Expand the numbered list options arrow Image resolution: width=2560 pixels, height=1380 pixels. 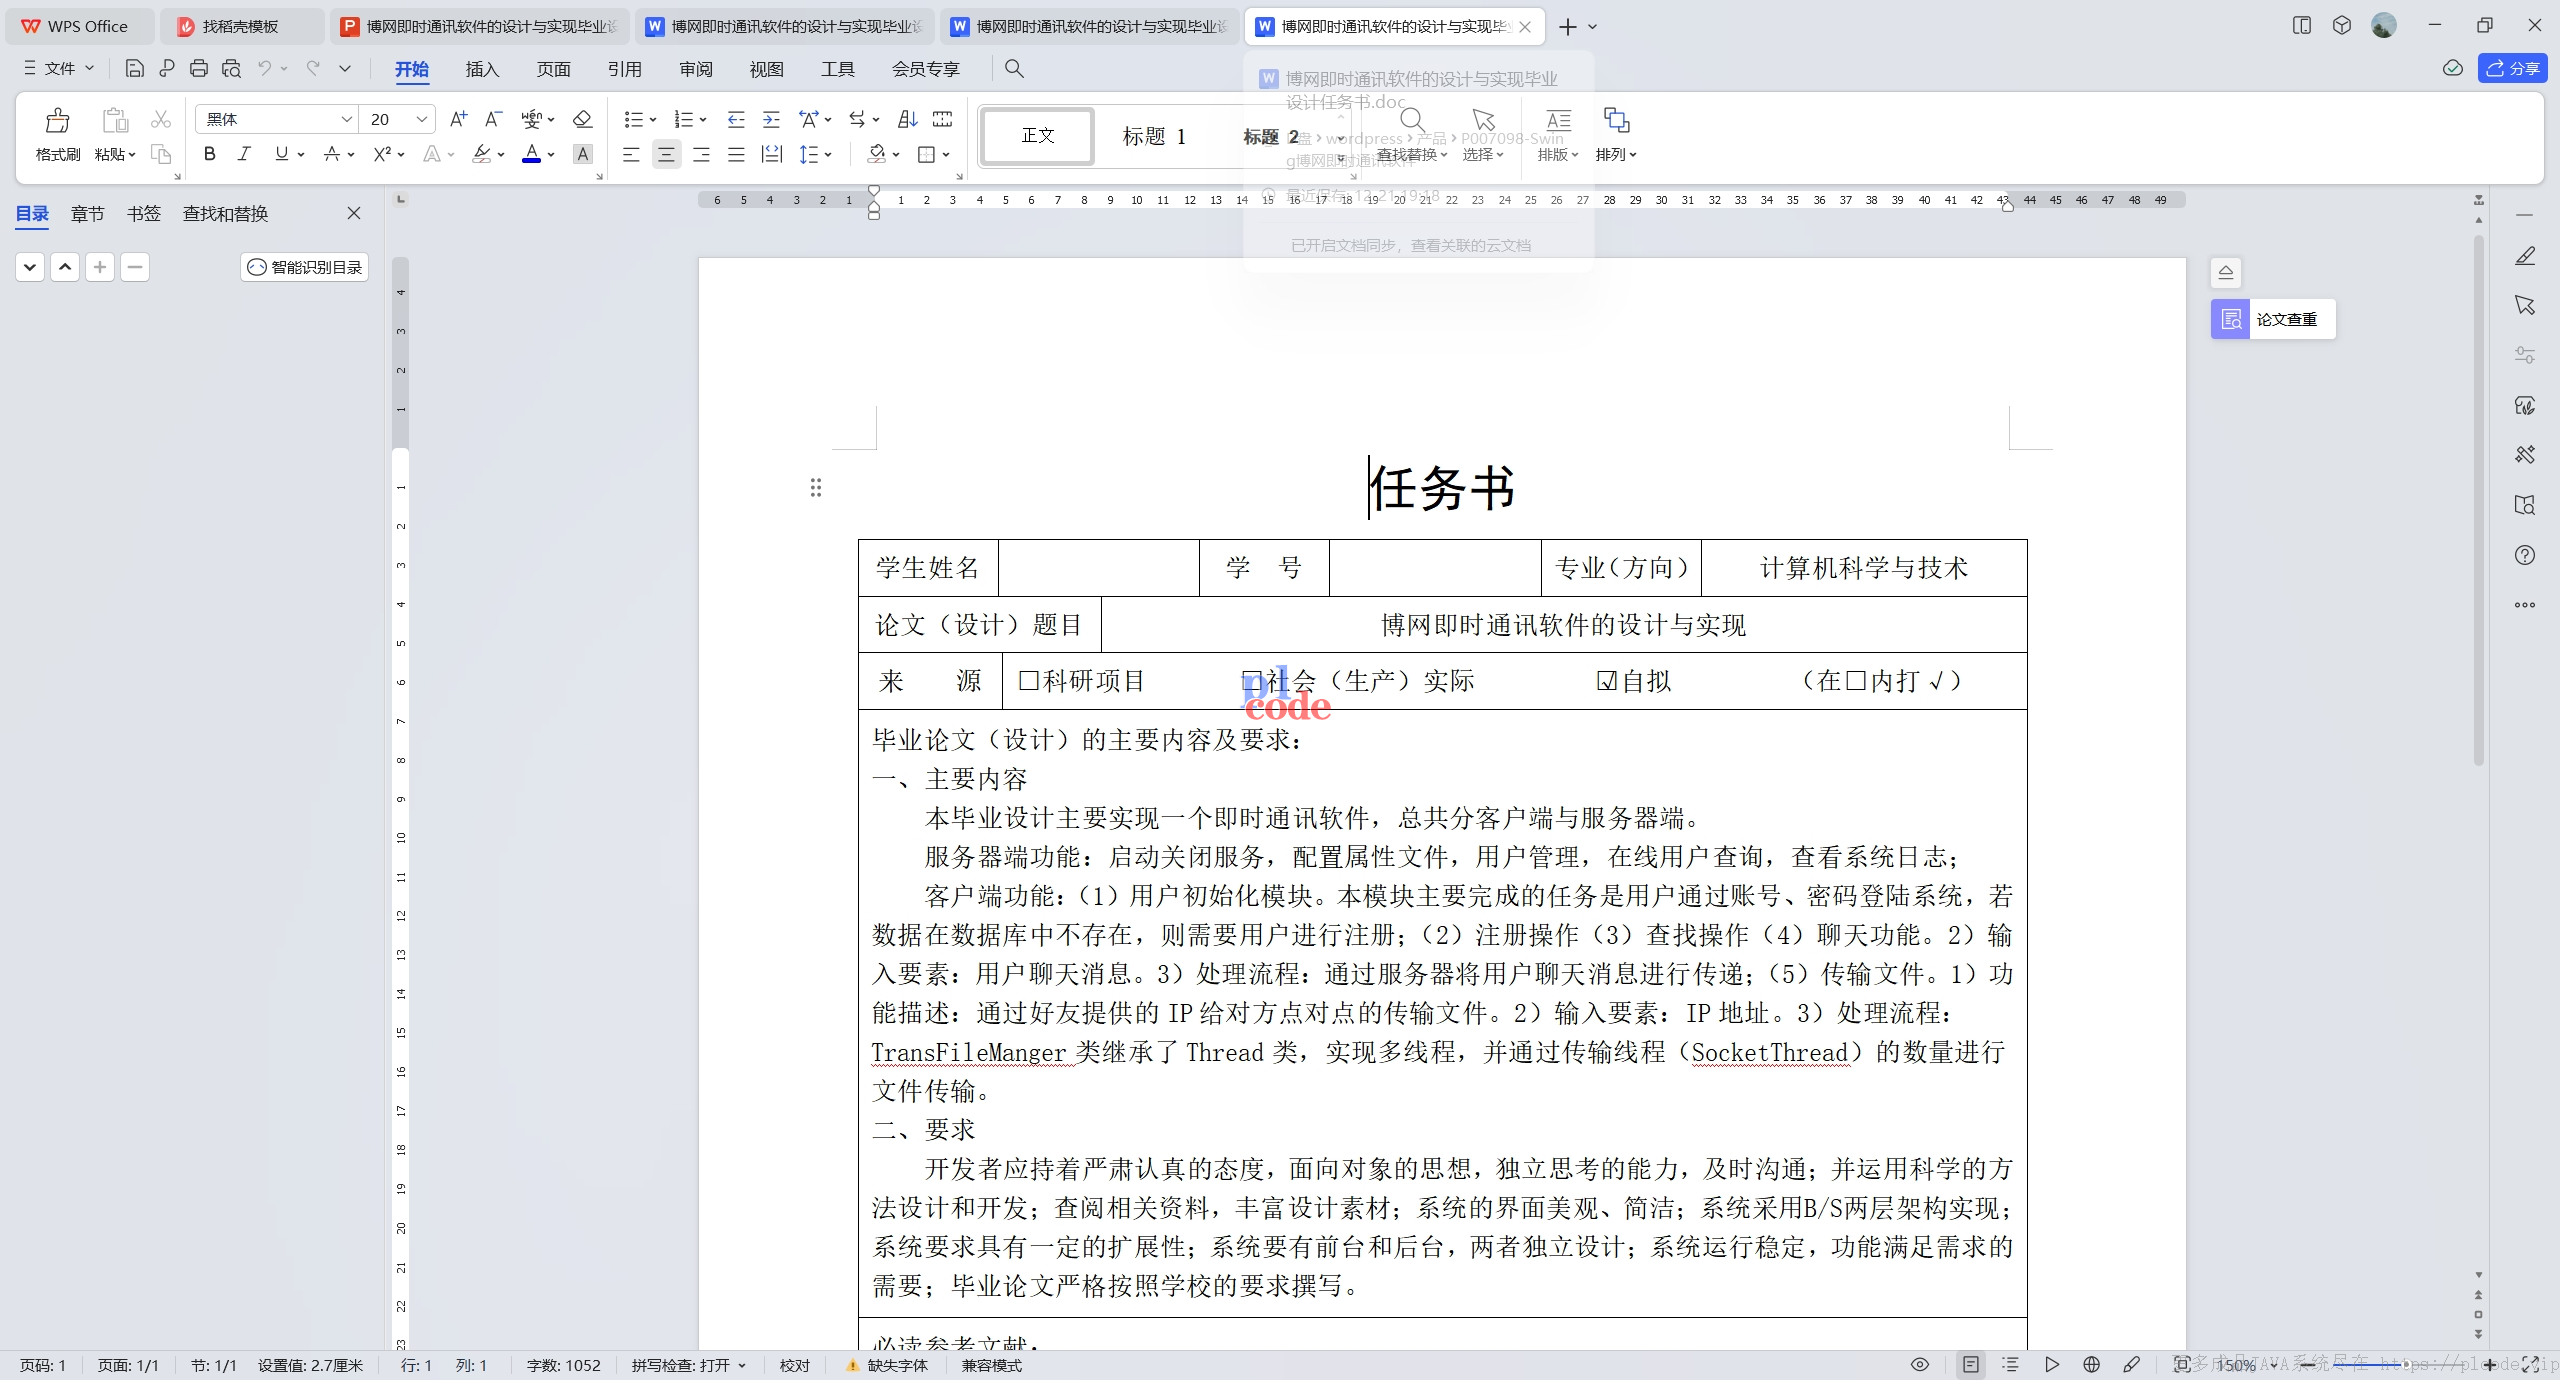pos(703,120)
